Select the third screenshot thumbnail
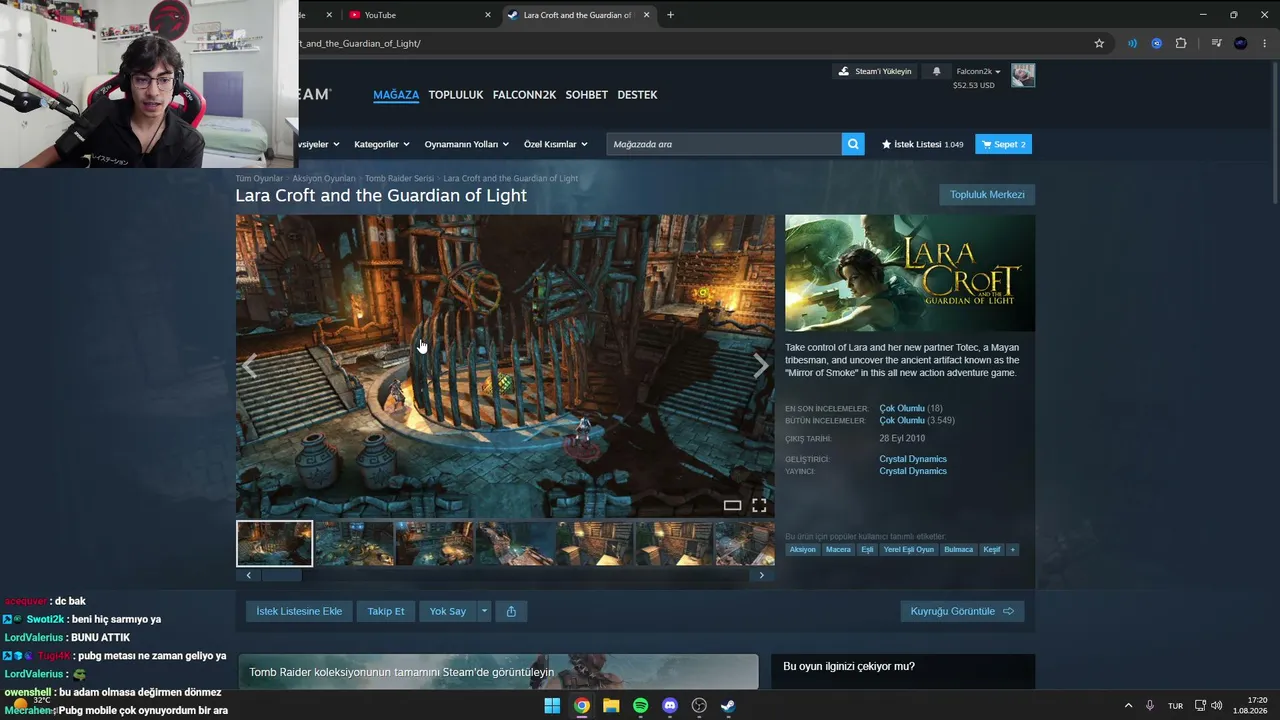 point(434,543)
